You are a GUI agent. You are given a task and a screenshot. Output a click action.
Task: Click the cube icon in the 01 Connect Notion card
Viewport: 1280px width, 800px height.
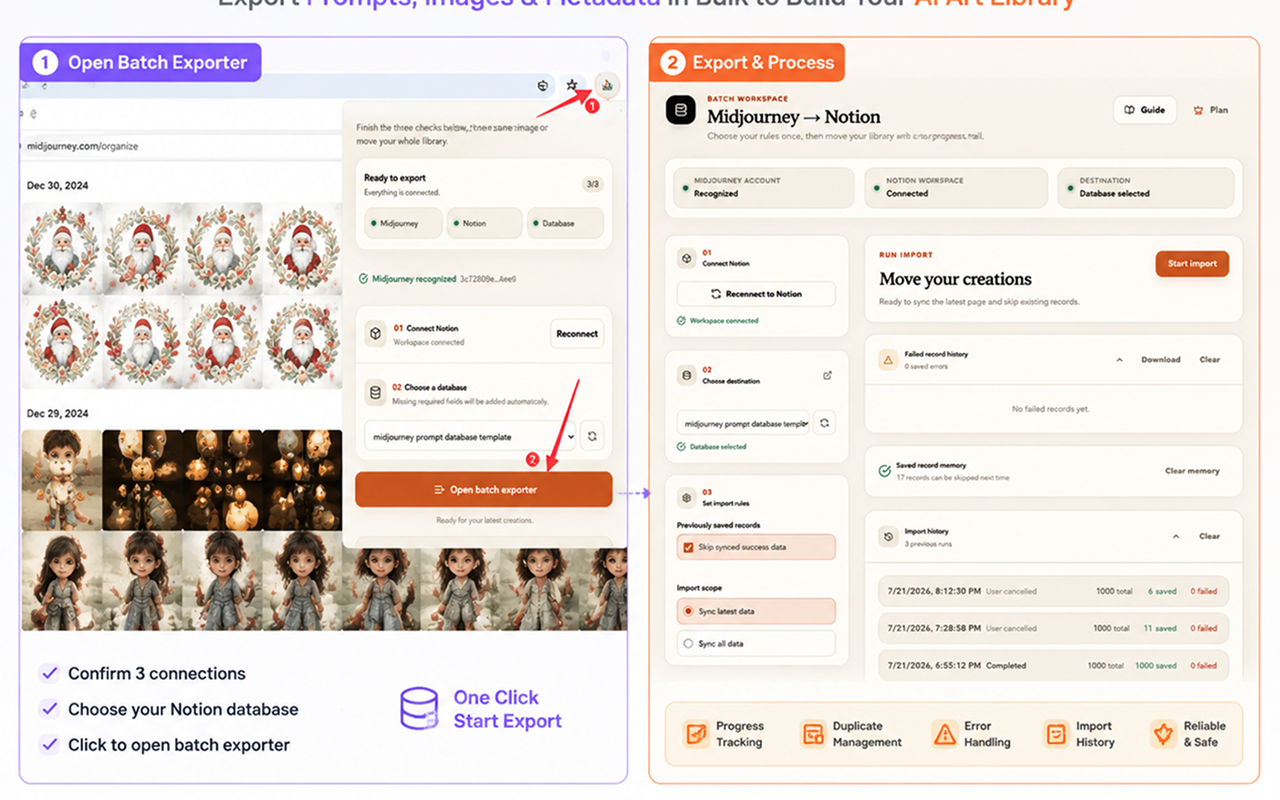click(686, 258)
